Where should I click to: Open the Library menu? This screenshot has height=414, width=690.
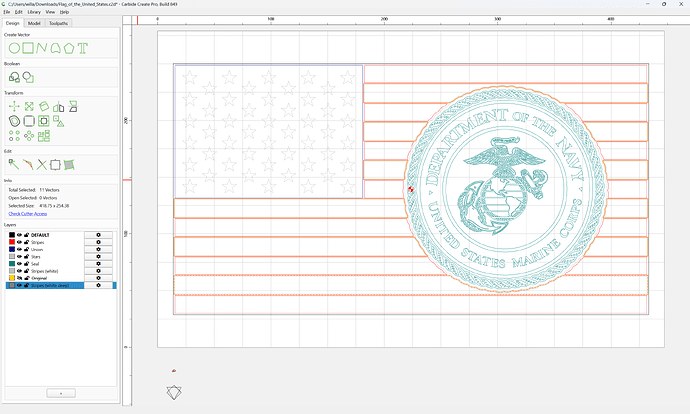[x=34, y=12]
